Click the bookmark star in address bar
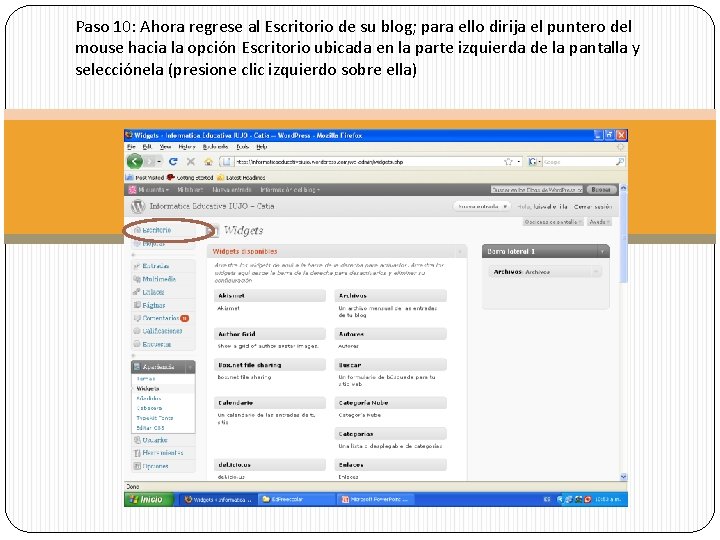720x540 pixels. point(508,162)
